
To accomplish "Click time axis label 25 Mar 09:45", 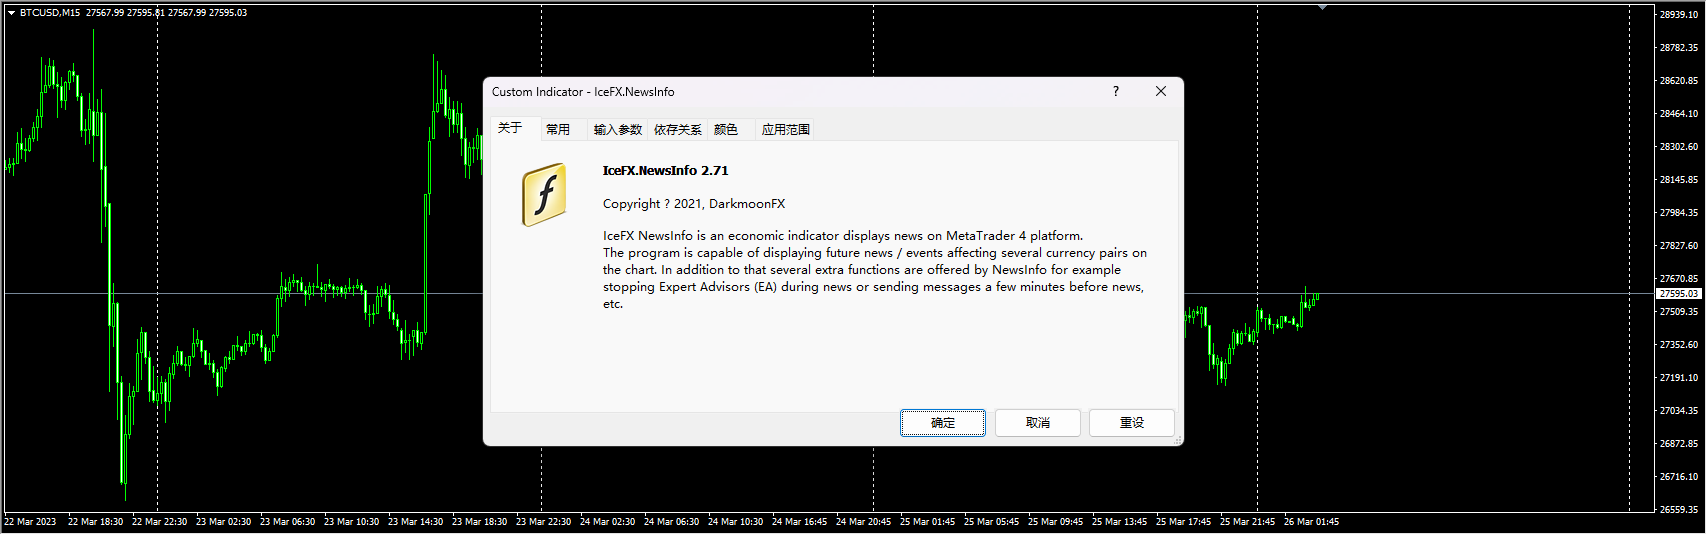I will 1055,522.
